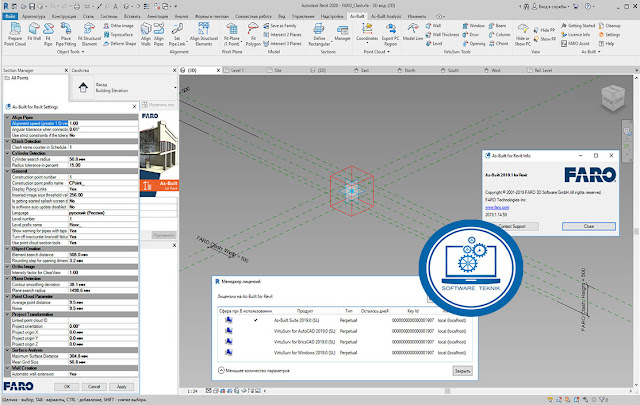Click the Align Pipes tool
640x405 pixels.
[x=159, y=34]
